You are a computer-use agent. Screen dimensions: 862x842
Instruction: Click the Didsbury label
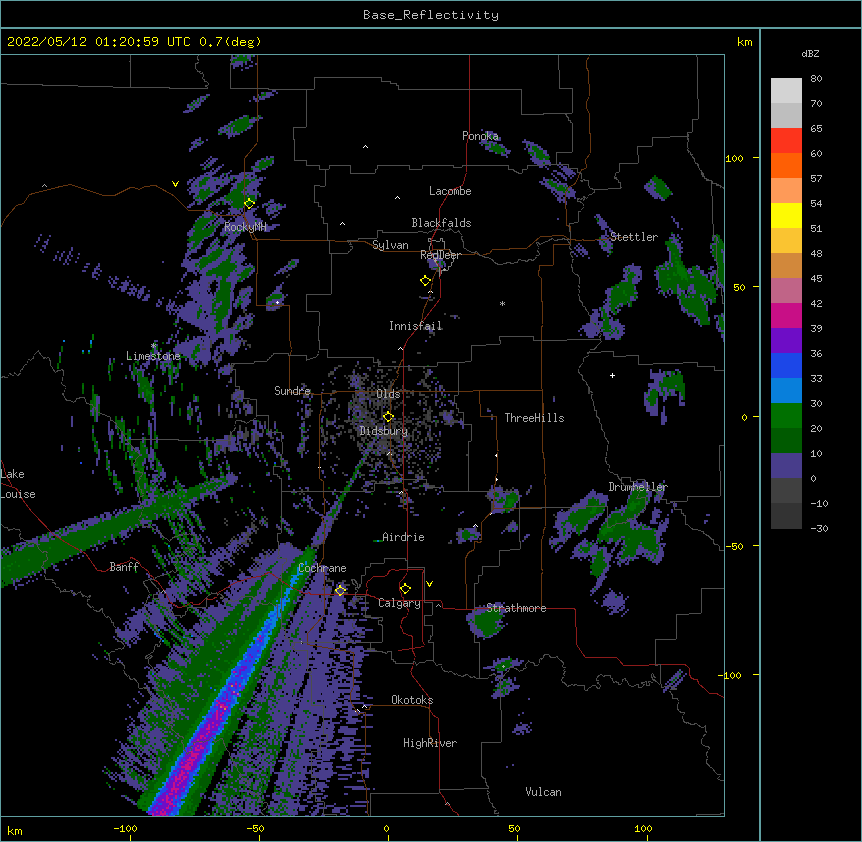tap(384, 431)
